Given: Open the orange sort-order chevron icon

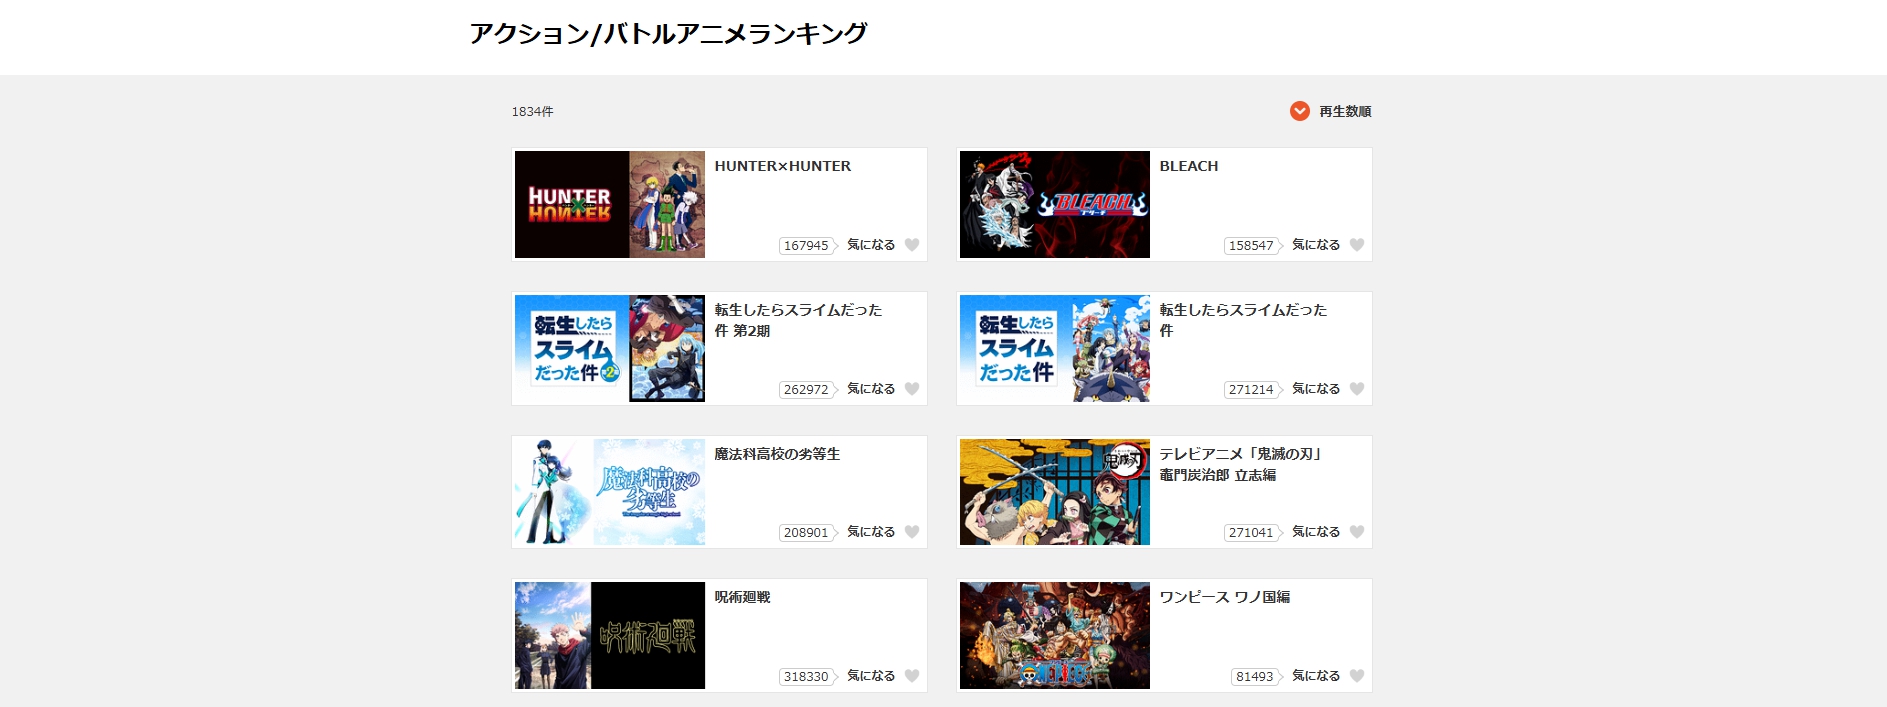Looking at the screenshot, I should click(x=1300, y=111).
